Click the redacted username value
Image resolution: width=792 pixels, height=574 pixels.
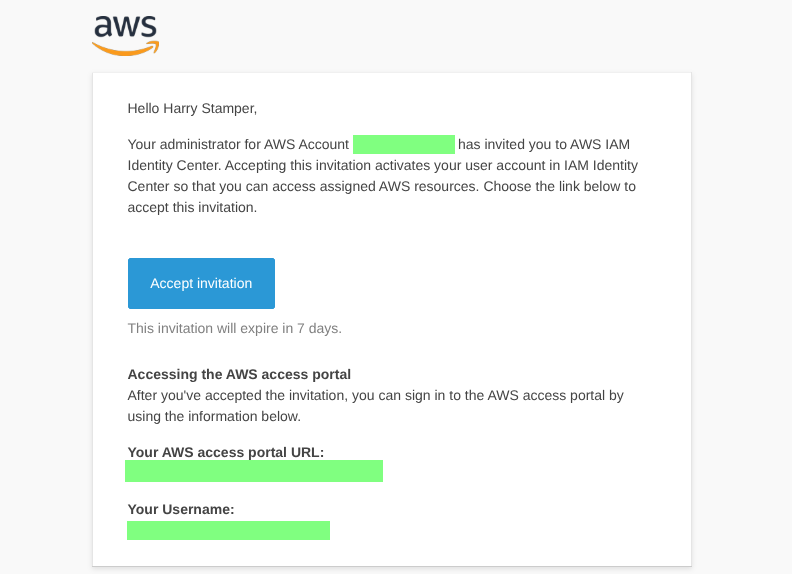click(x=228, y=530)
